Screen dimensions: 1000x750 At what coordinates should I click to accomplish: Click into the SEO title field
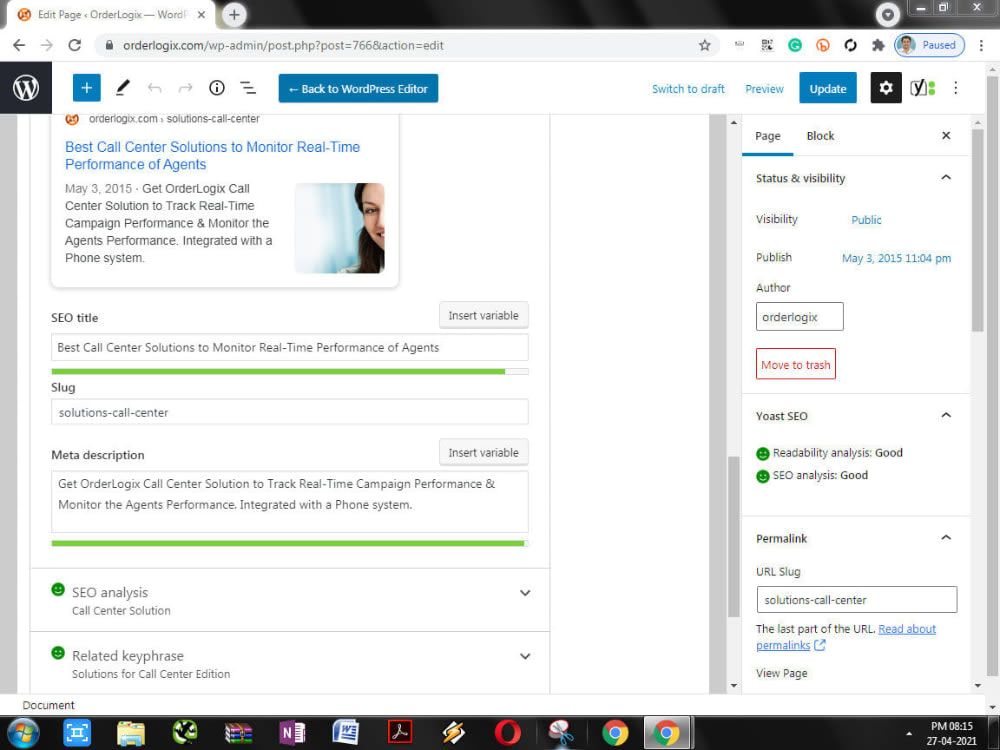pyautogui.click(x=290, y=348)
